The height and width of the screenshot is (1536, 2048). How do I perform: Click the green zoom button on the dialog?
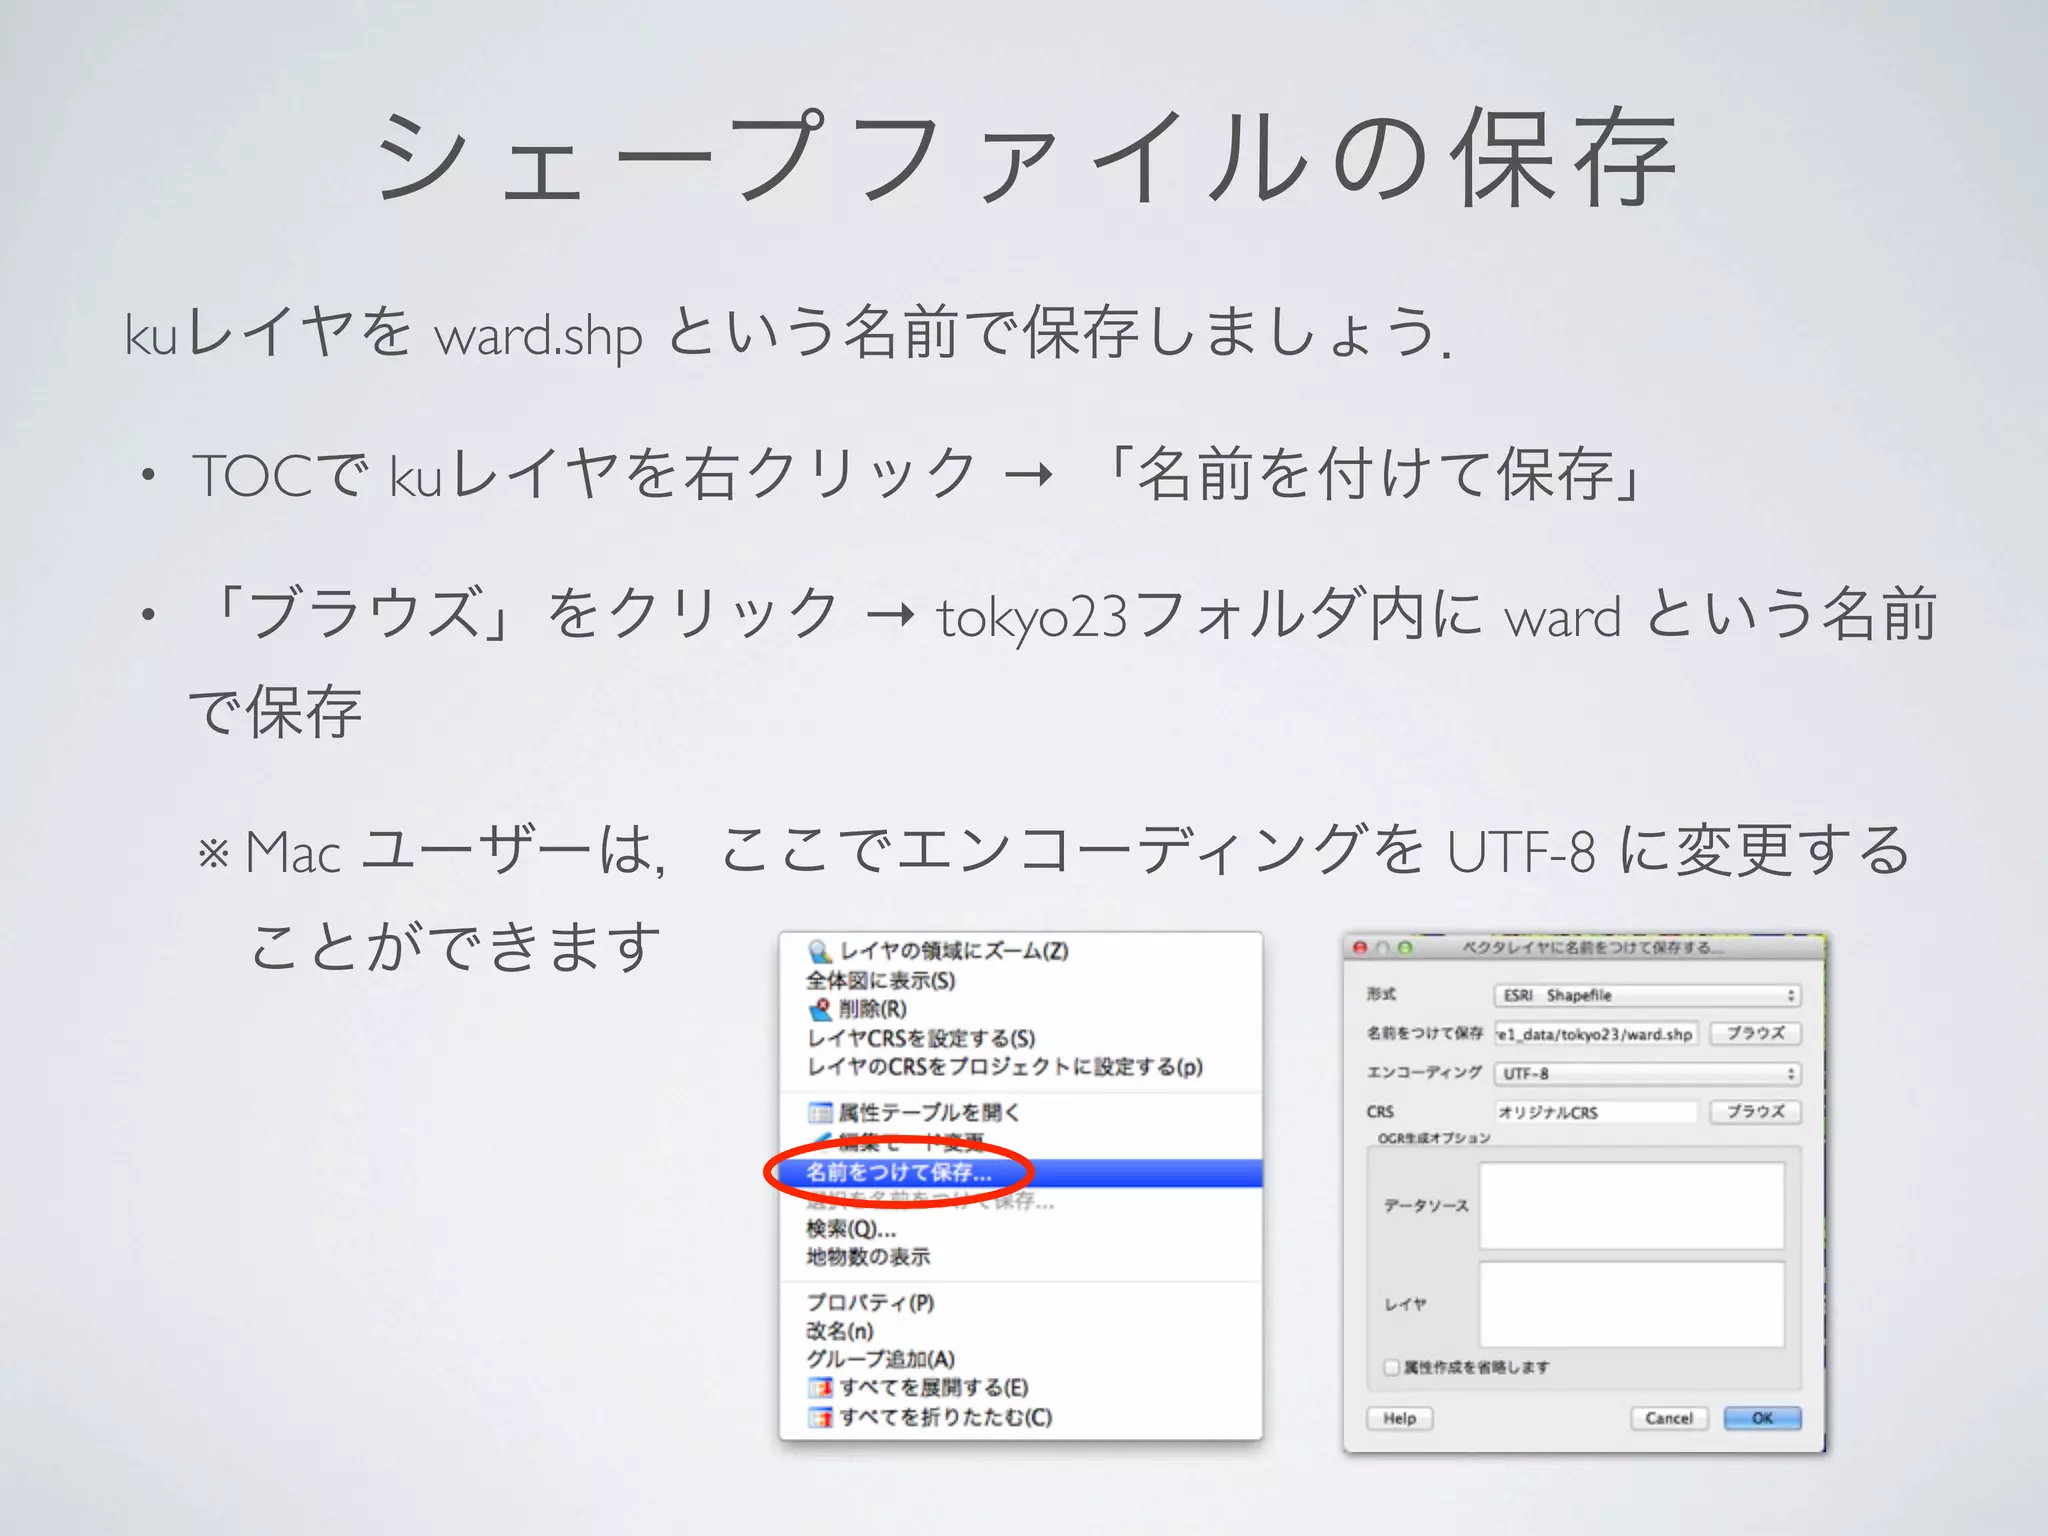(1405, 947)
